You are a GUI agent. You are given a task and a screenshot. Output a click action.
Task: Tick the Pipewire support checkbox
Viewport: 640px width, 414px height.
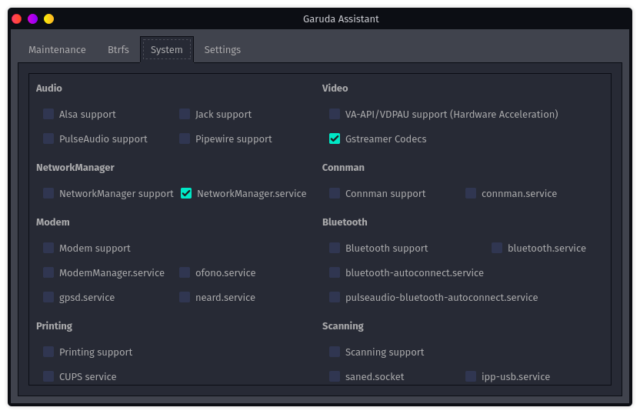[x=185, y=139]
